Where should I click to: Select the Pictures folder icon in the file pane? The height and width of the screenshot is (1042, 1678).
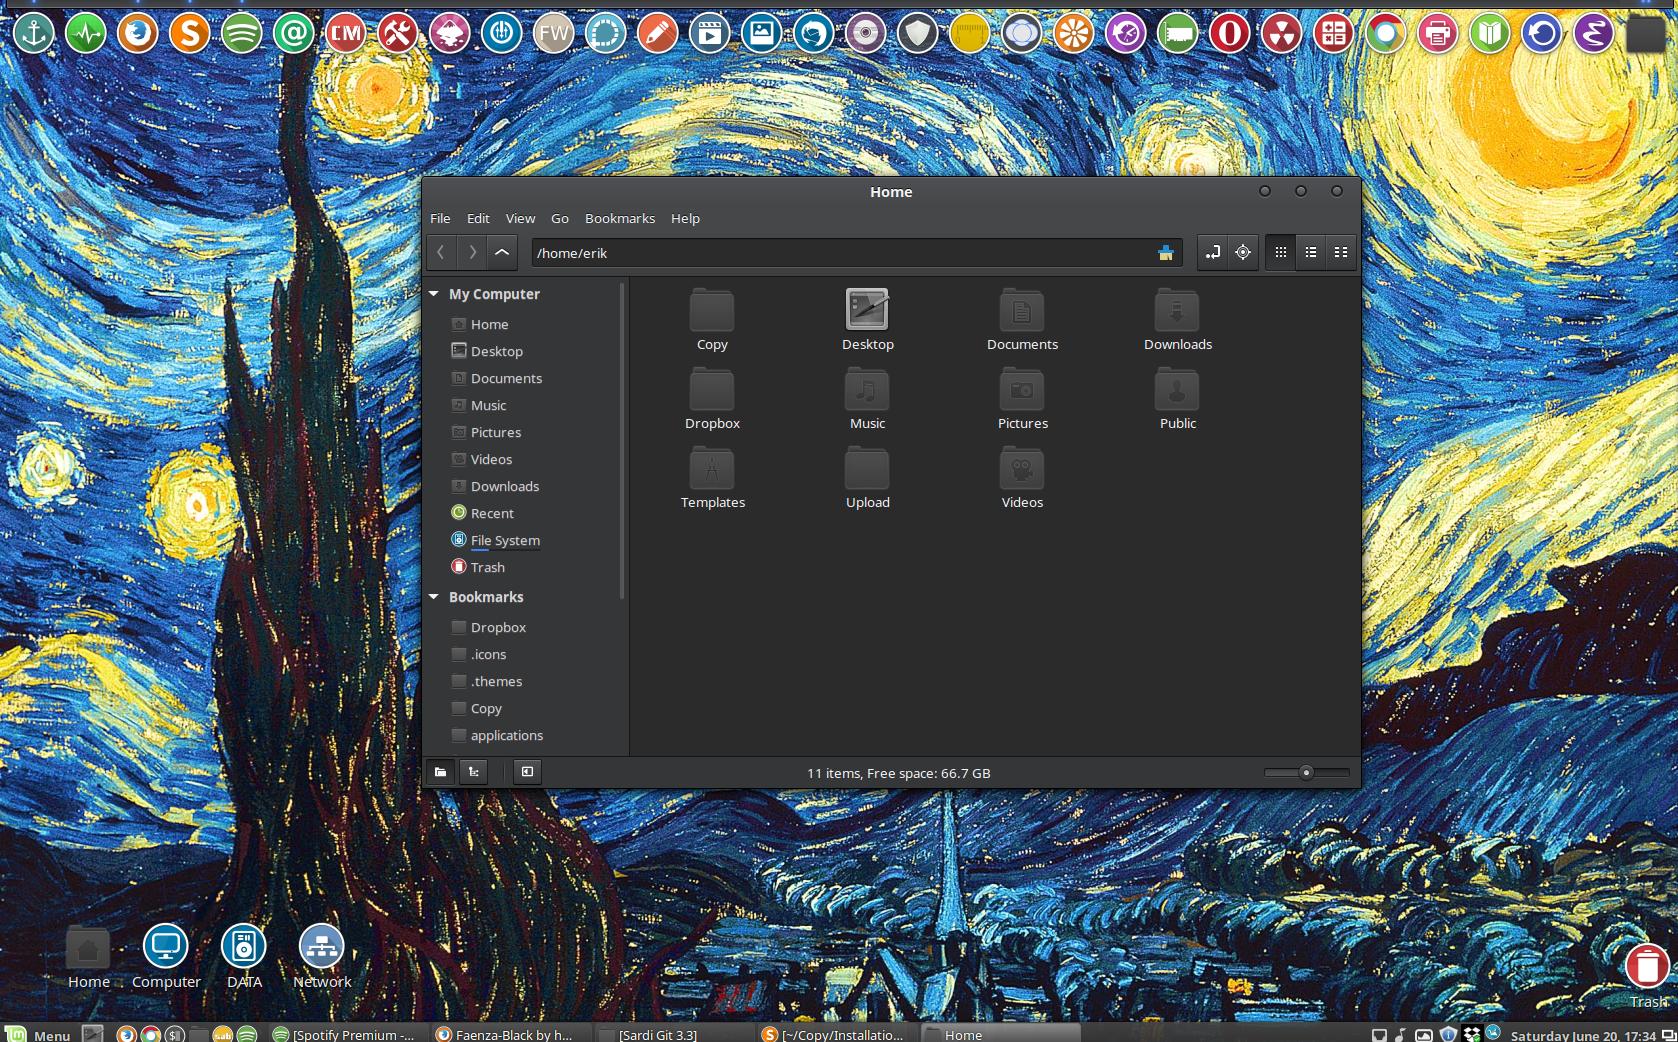tap(1022, 389)
